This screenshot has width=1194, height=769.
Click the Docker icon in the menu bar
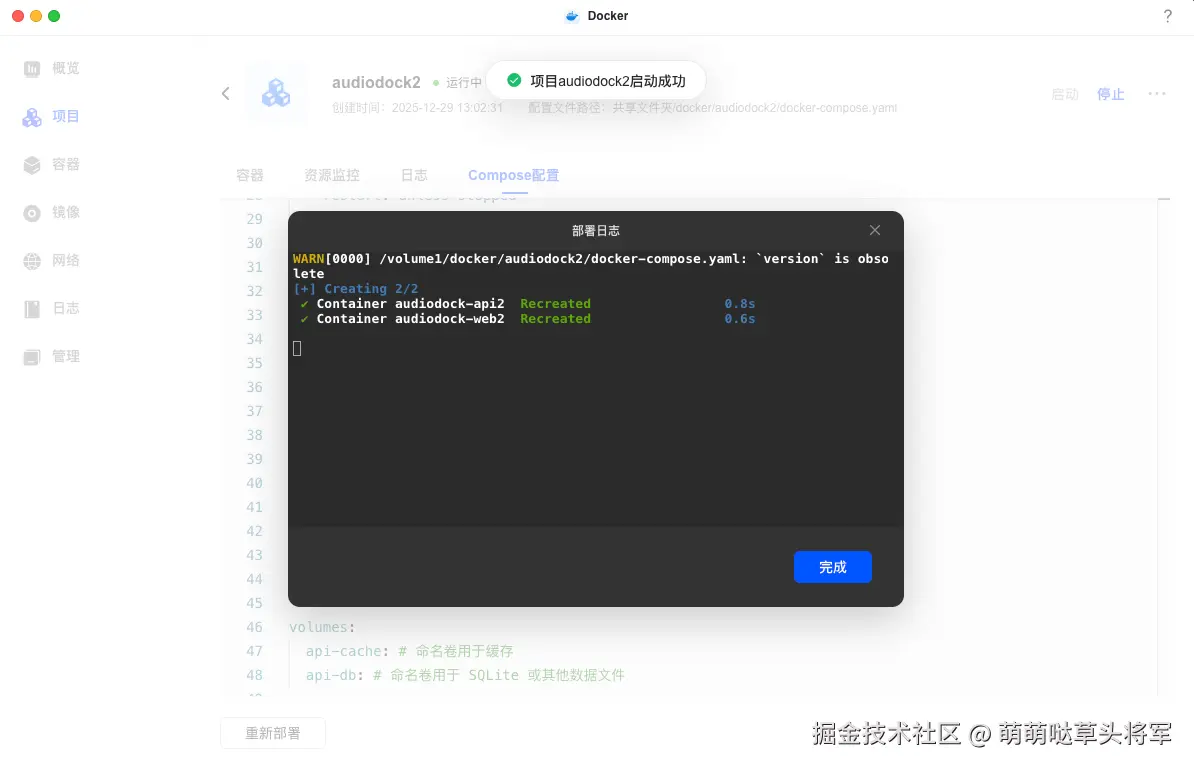[x=572, y=15]
